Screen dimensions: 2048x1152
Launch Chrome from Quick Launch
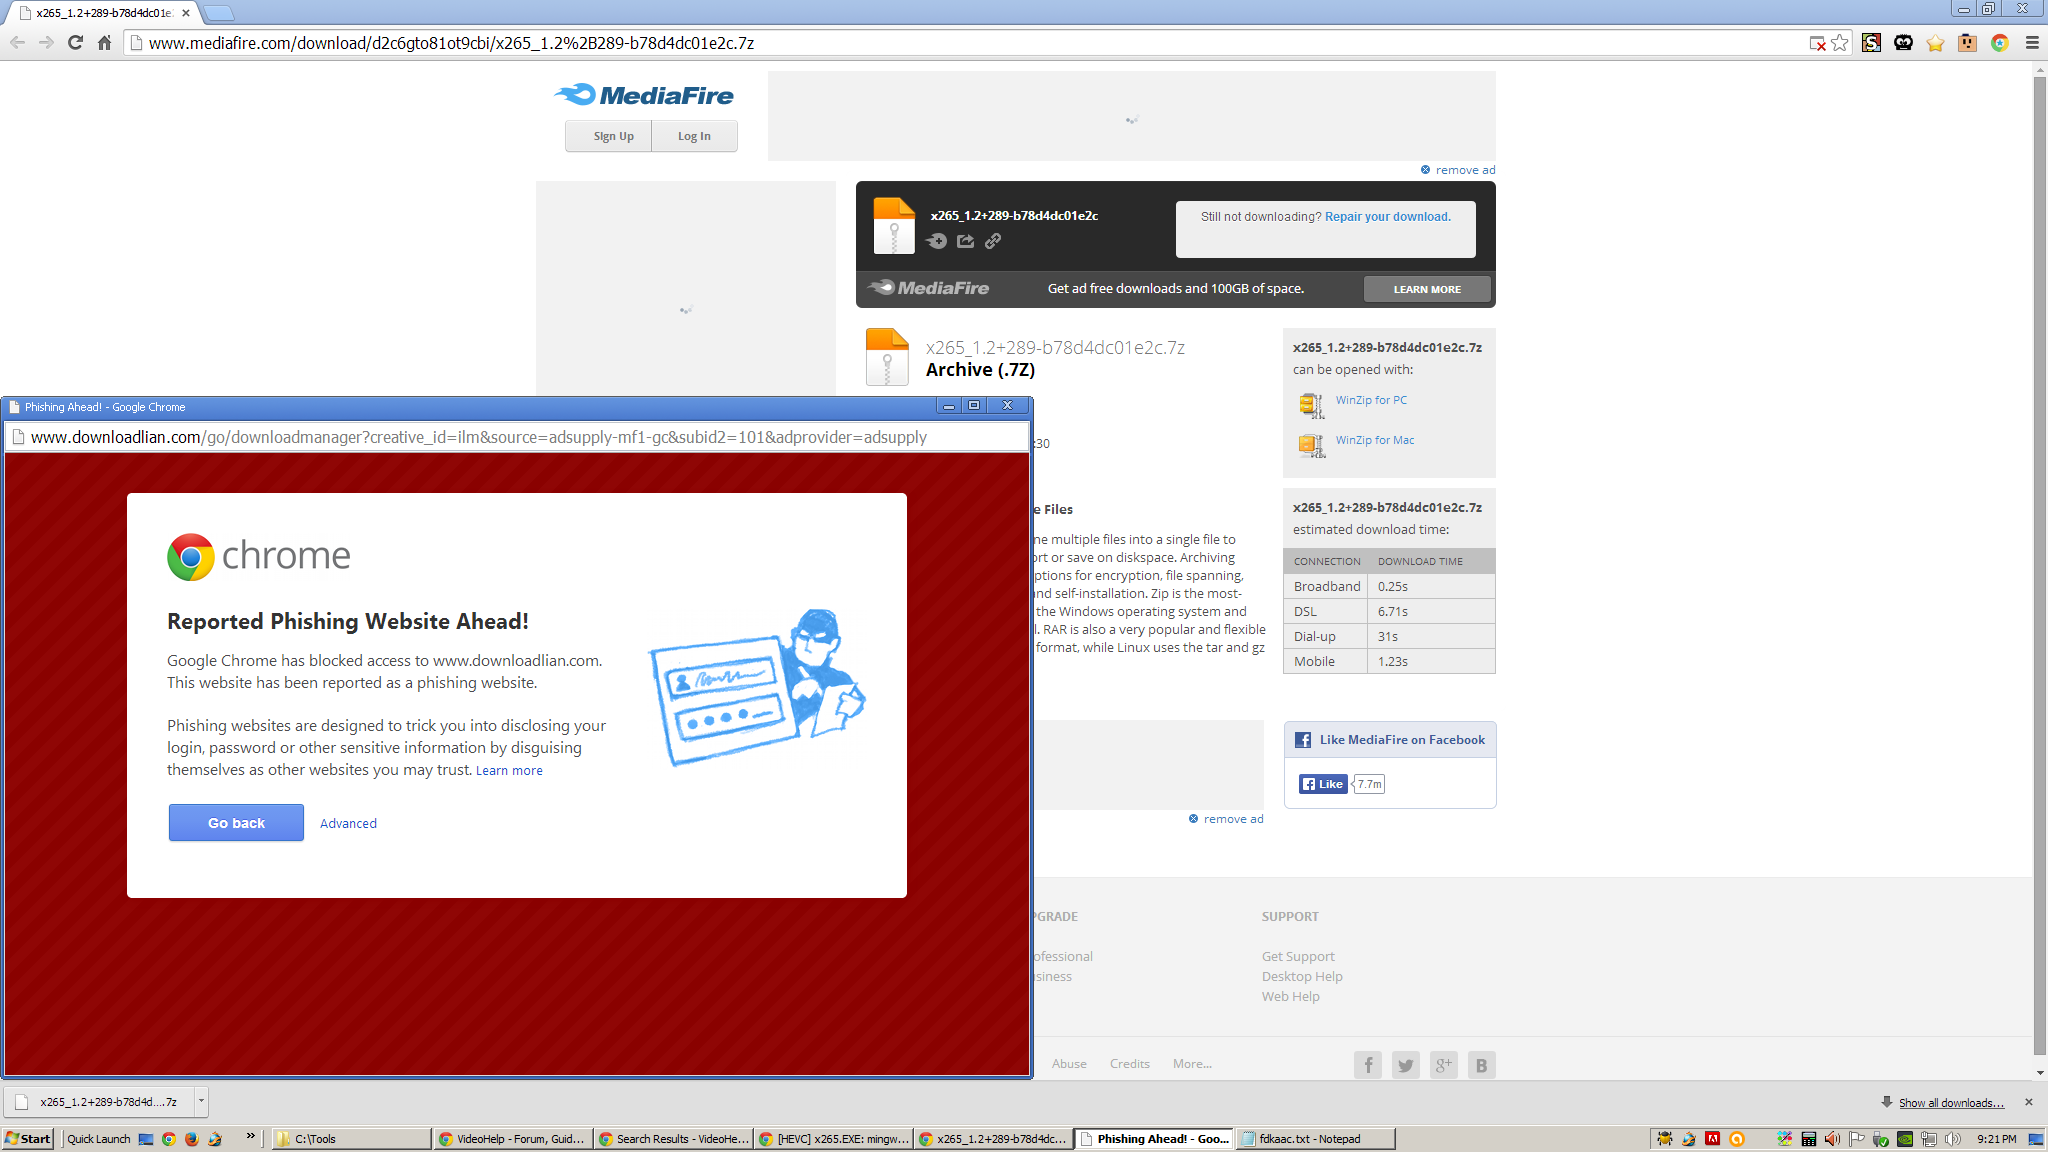168,1139
